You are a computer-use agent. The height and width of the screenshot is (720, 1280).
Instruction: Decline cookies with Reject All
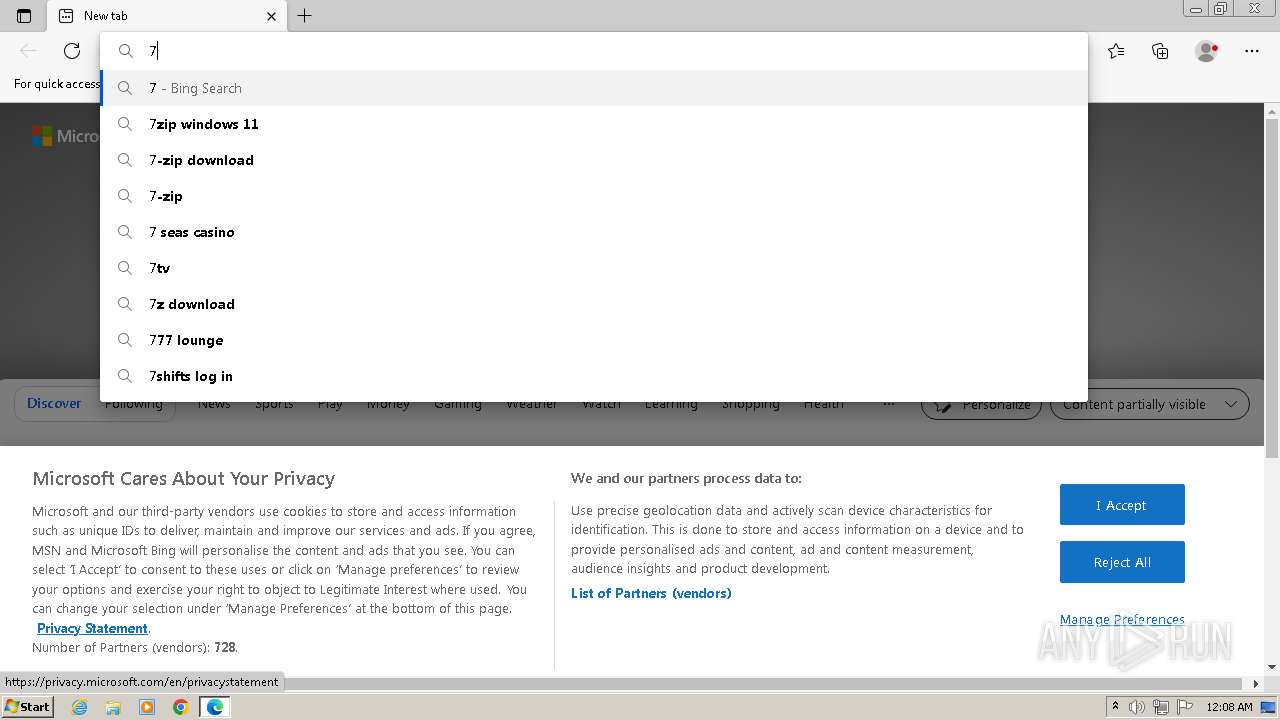tap(1122, 562)
